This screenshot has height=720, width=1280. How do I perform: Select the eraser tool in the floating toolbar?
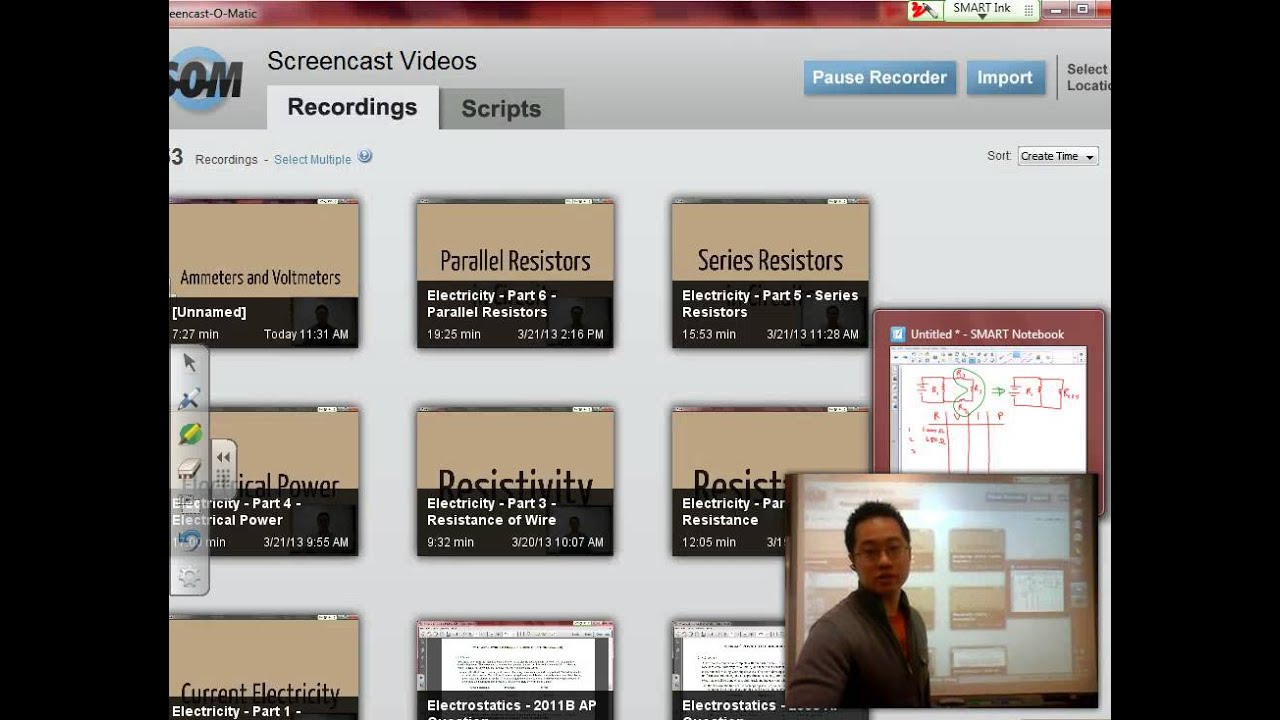pyautogui.click(x=190, y=469)
